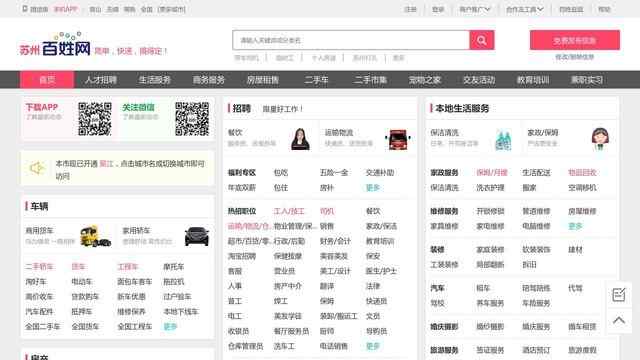Viewport: 640px width, 360px height.
Task: Expand the 合作及工具 dropdown in top bar
Action: coord(524,9)
